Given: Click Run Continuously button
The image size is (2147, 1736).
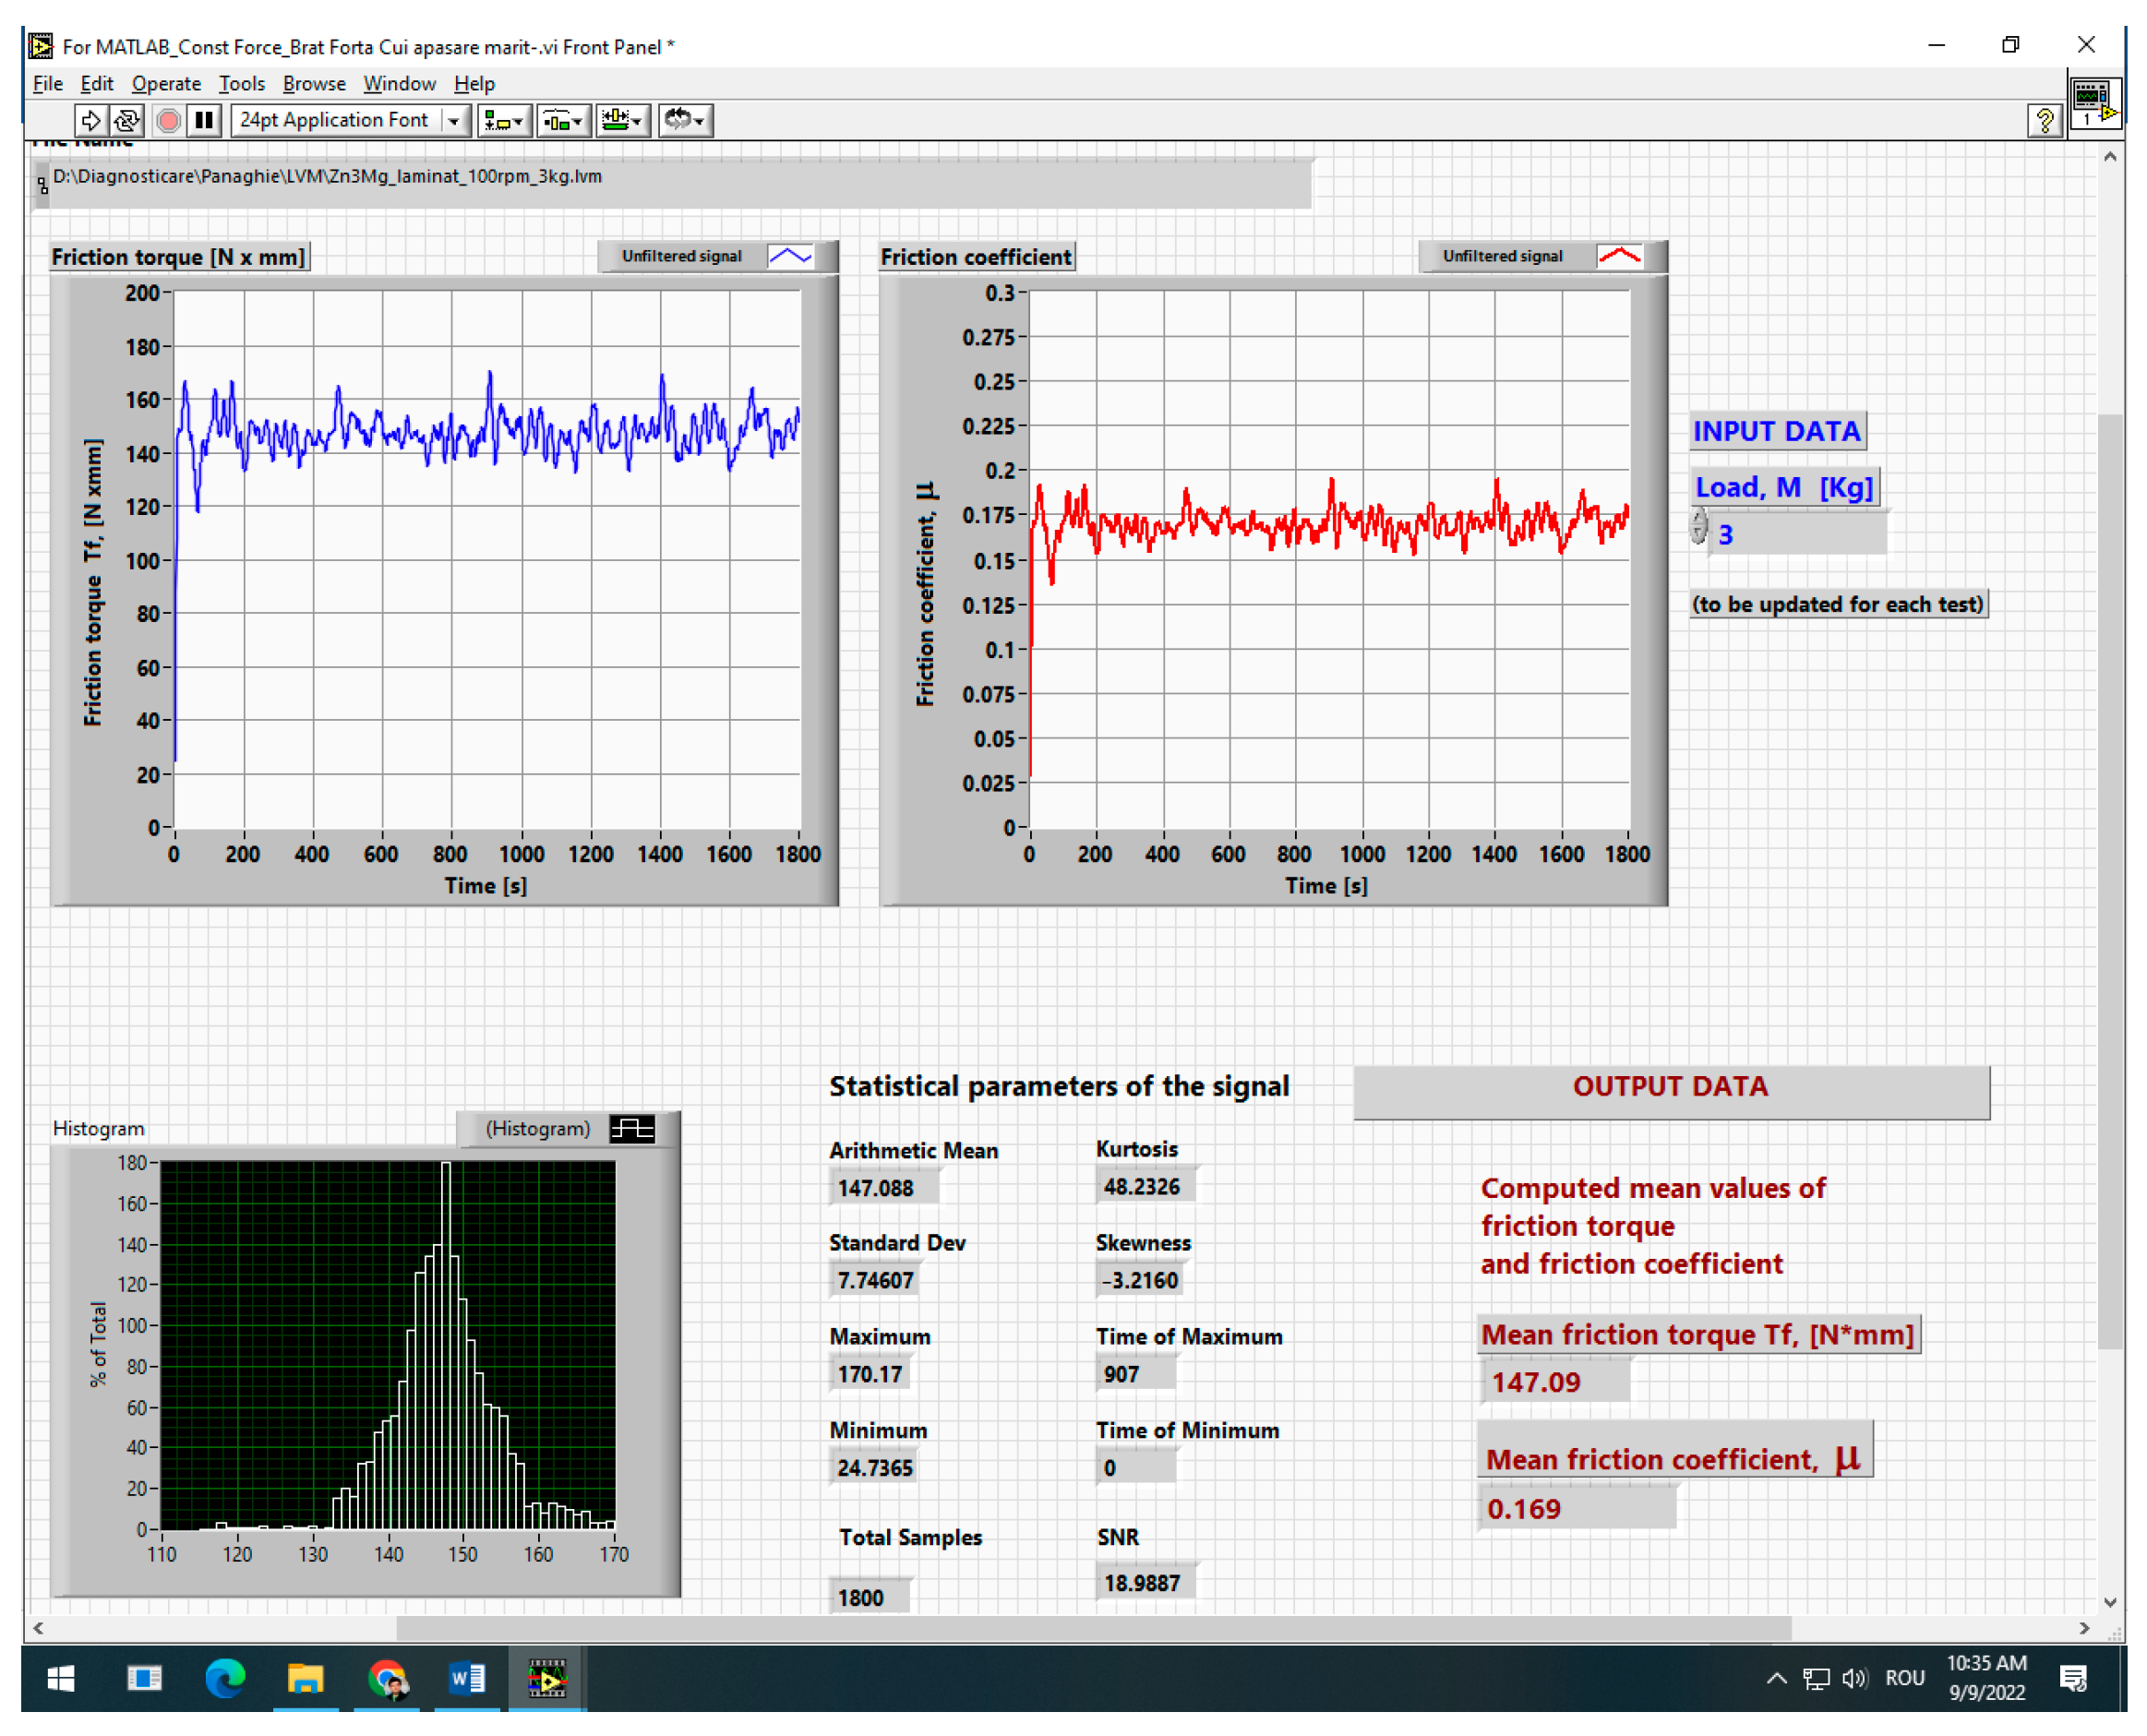Looking at the screenshot, I should [128, 121].
